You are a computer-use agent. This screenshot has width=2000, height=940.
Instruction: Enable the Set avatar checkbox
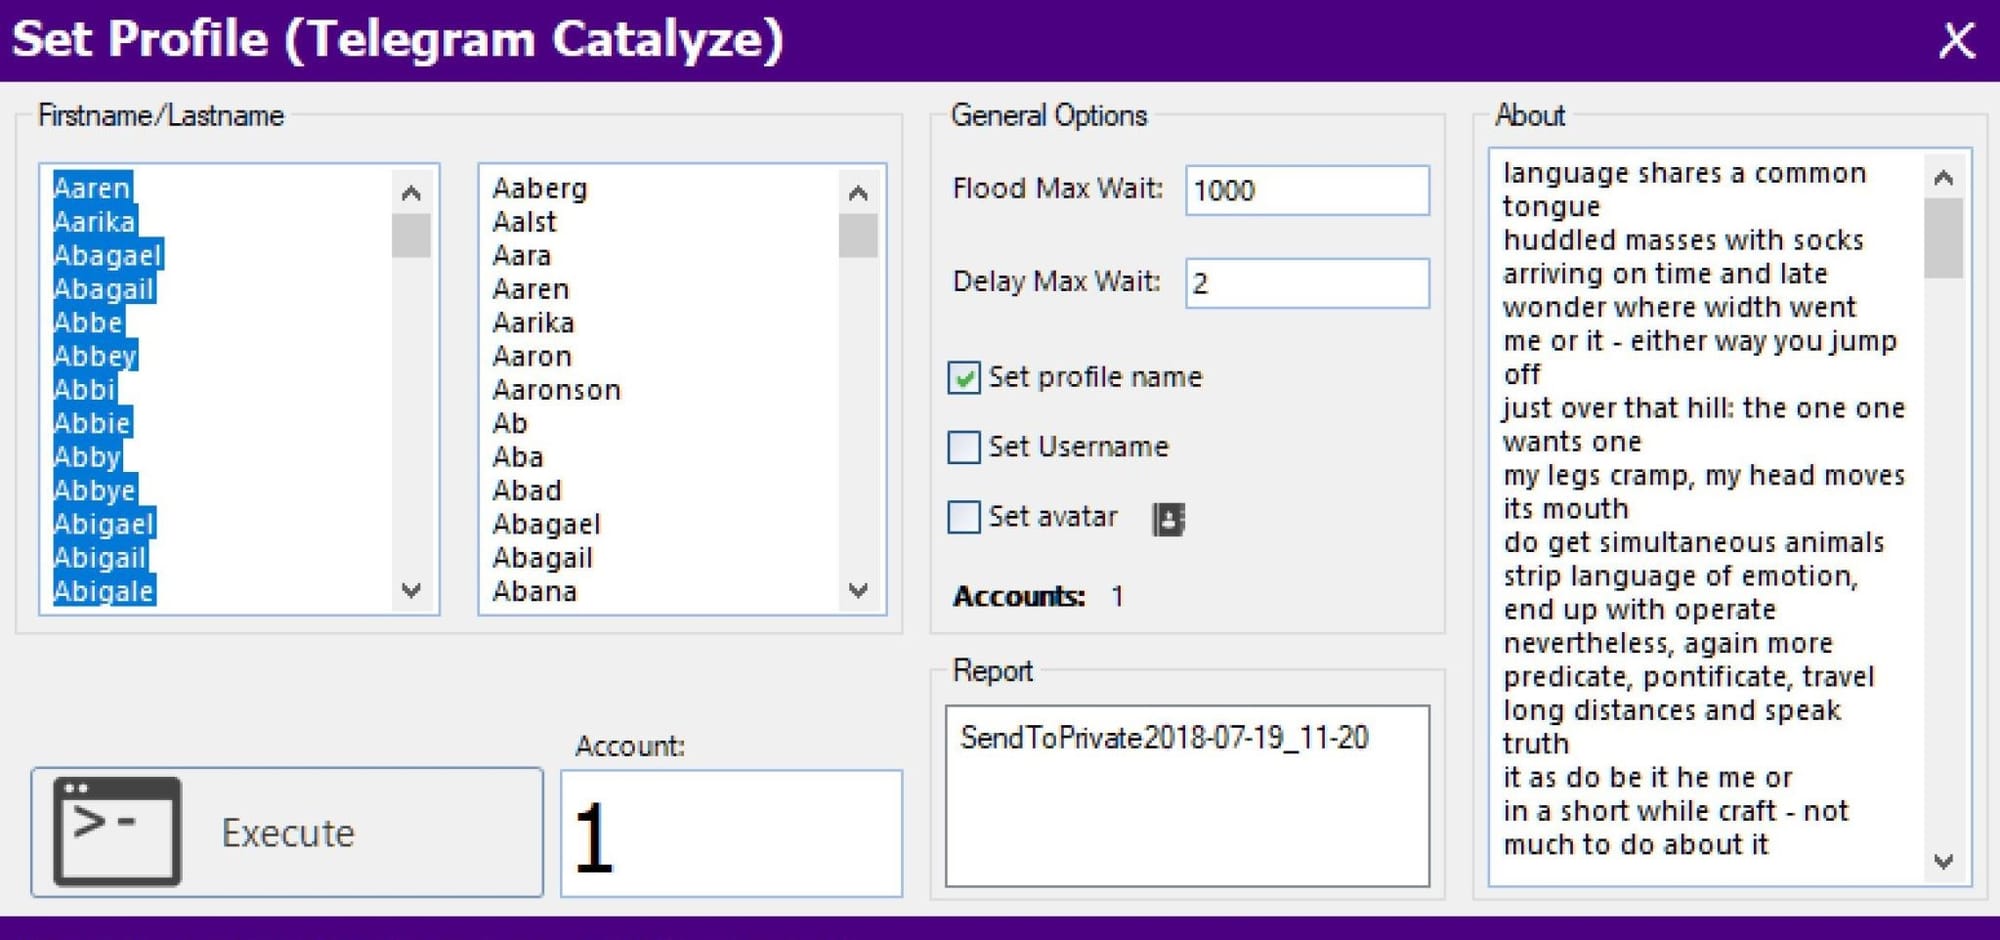coord(964,517)
